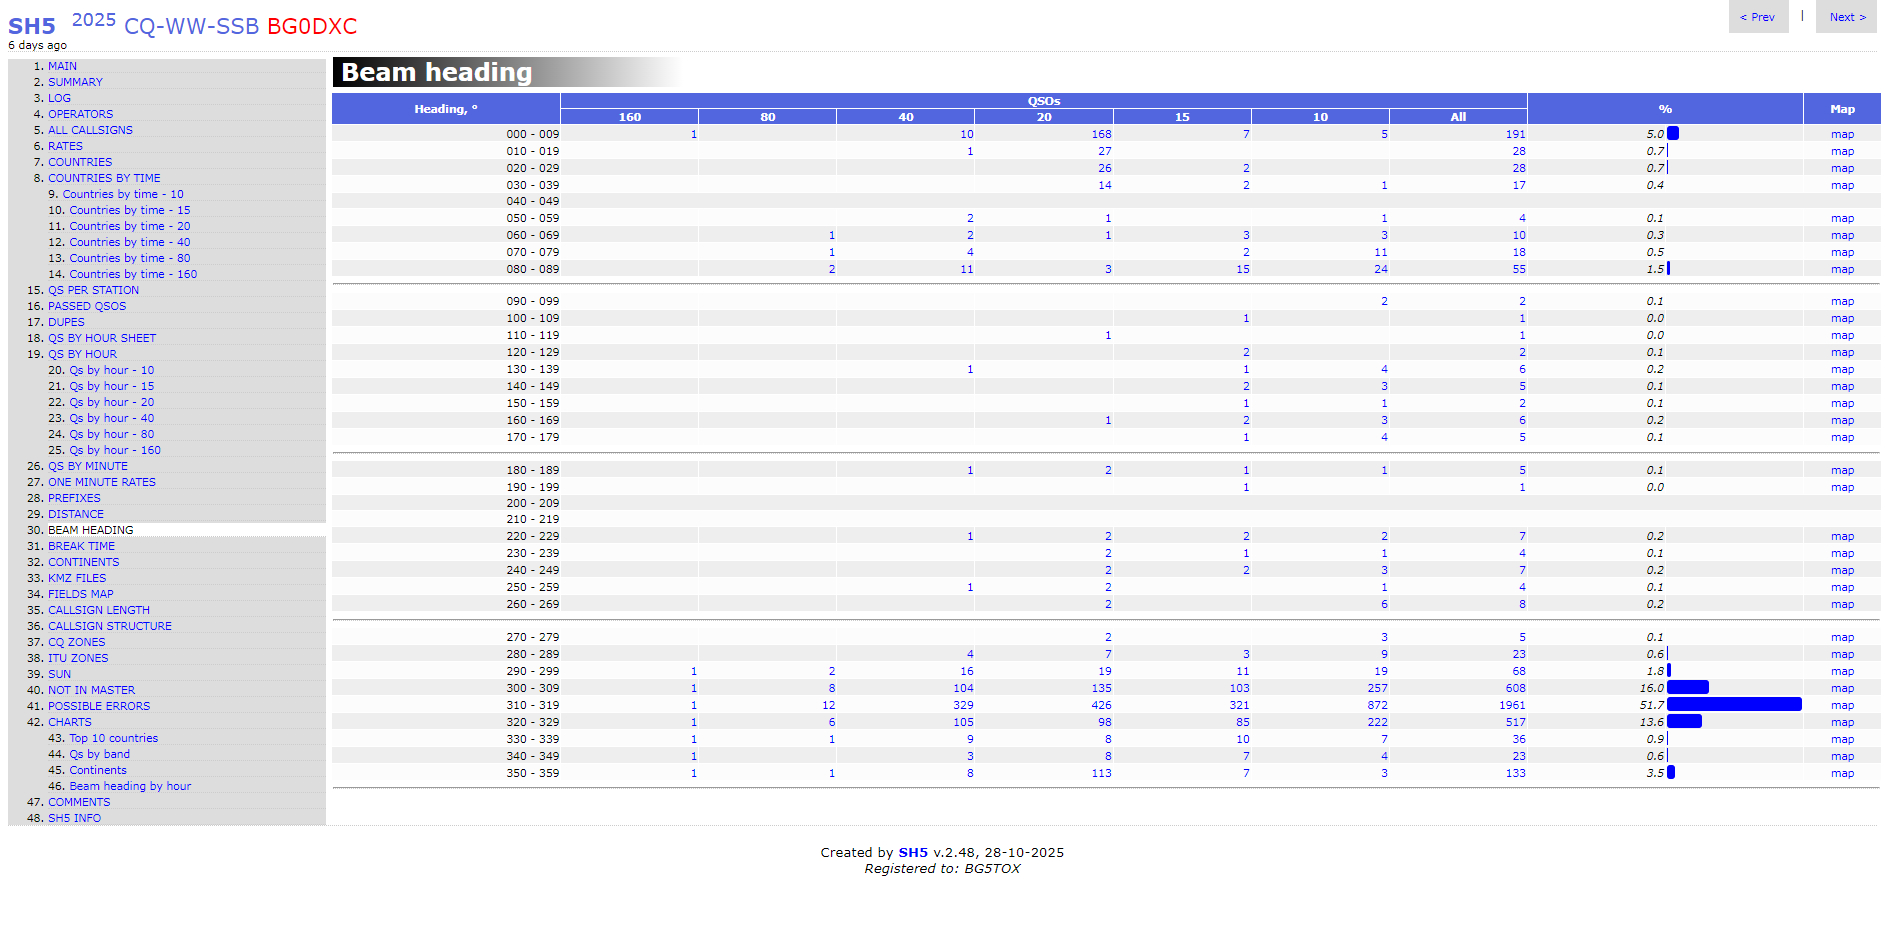Go to the Prev page button

coord(1757,17)
